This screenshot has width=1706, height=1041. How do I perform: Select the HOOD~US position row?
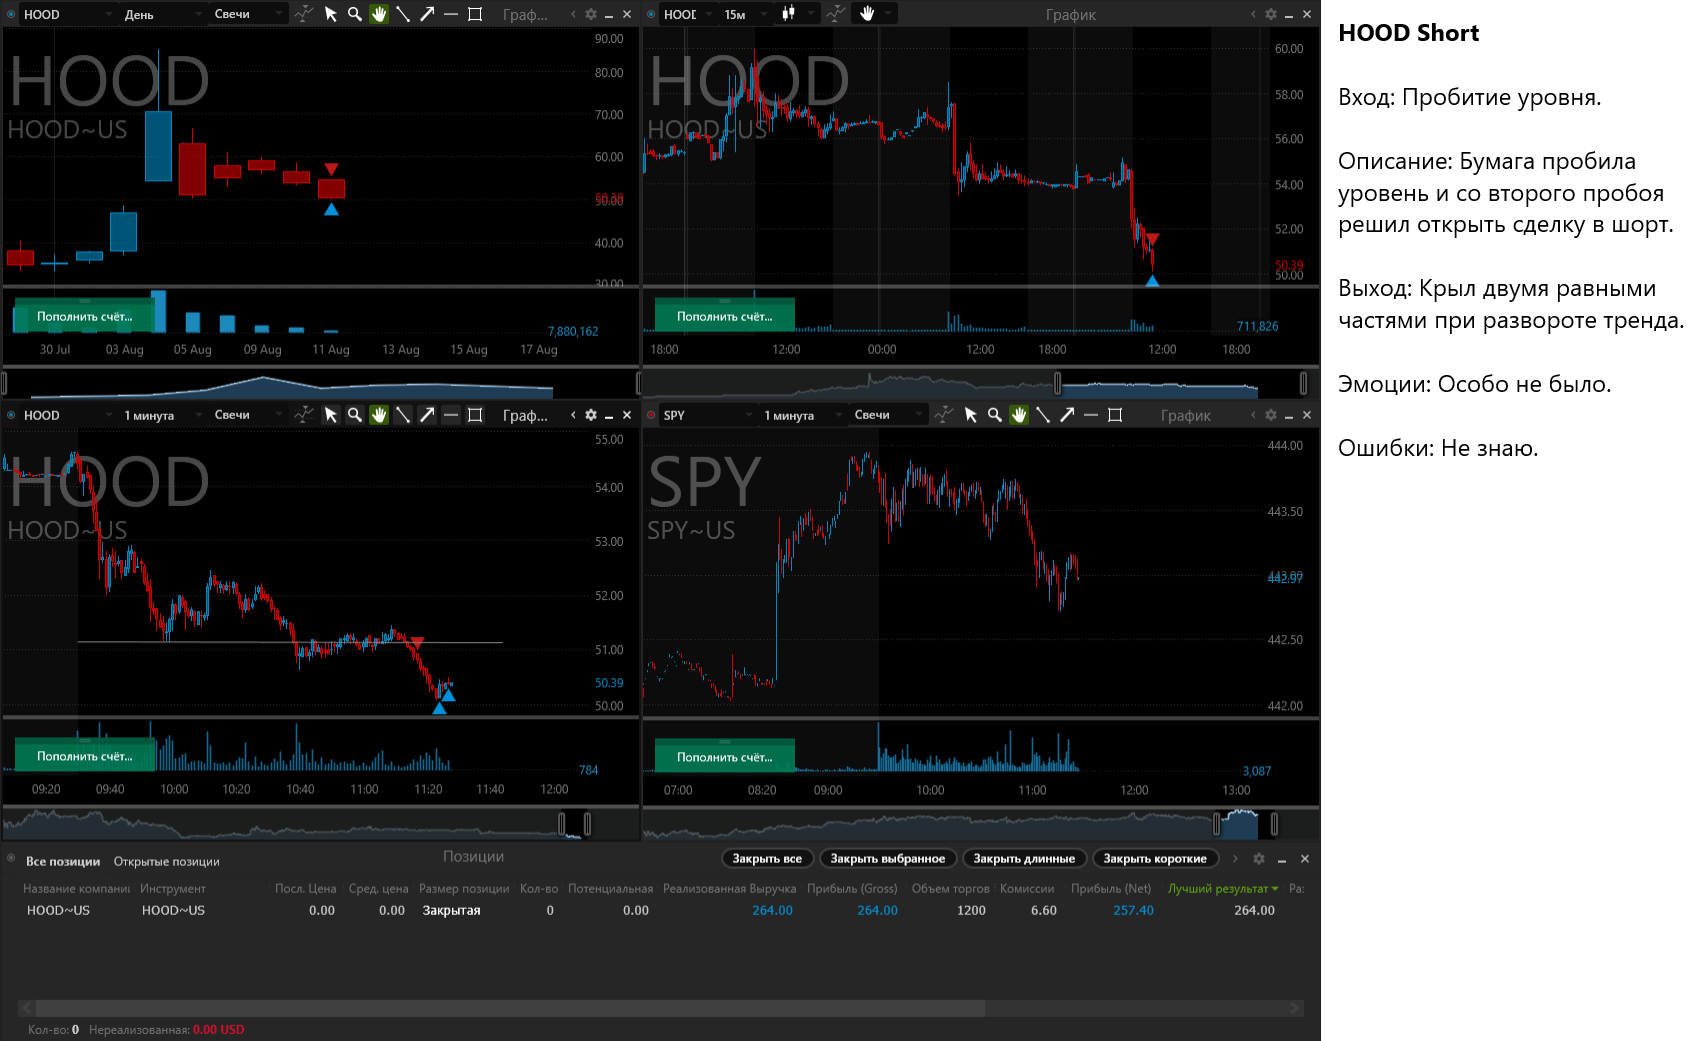point(660,910)
